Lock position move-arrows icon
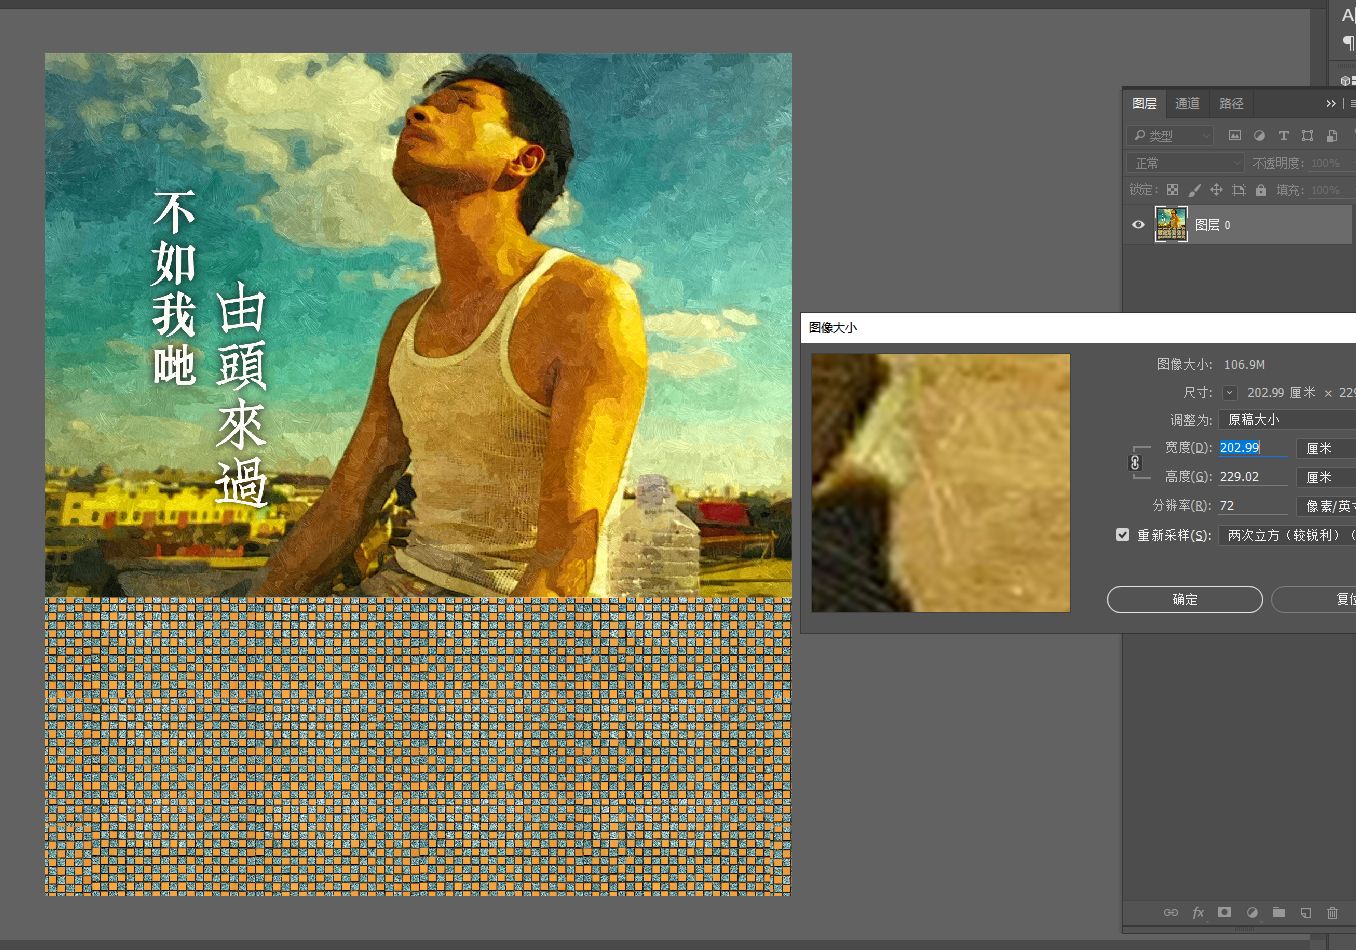 [x=1216, y=189]
